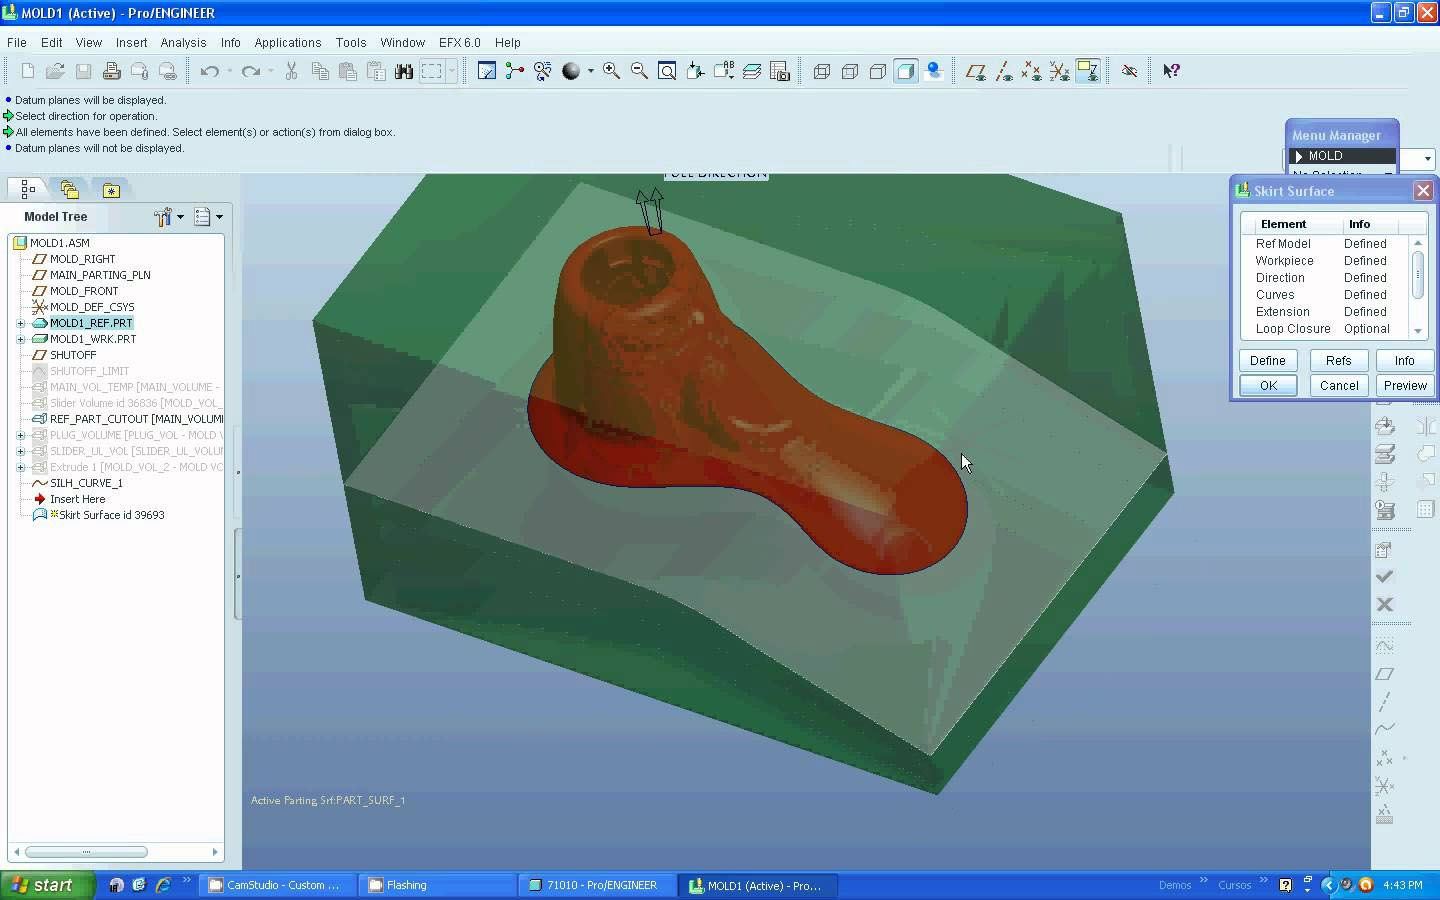
Task: Click the New file icon
Action: [28, 71]
